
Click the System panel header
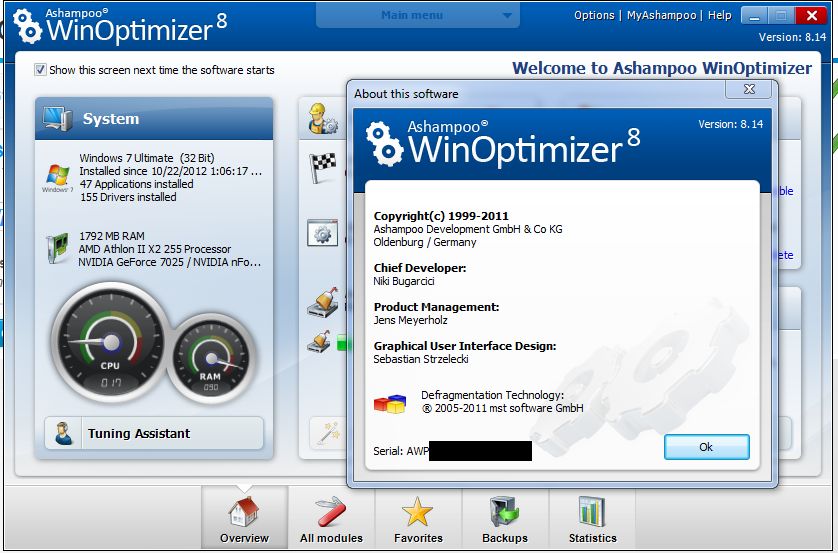154,119
